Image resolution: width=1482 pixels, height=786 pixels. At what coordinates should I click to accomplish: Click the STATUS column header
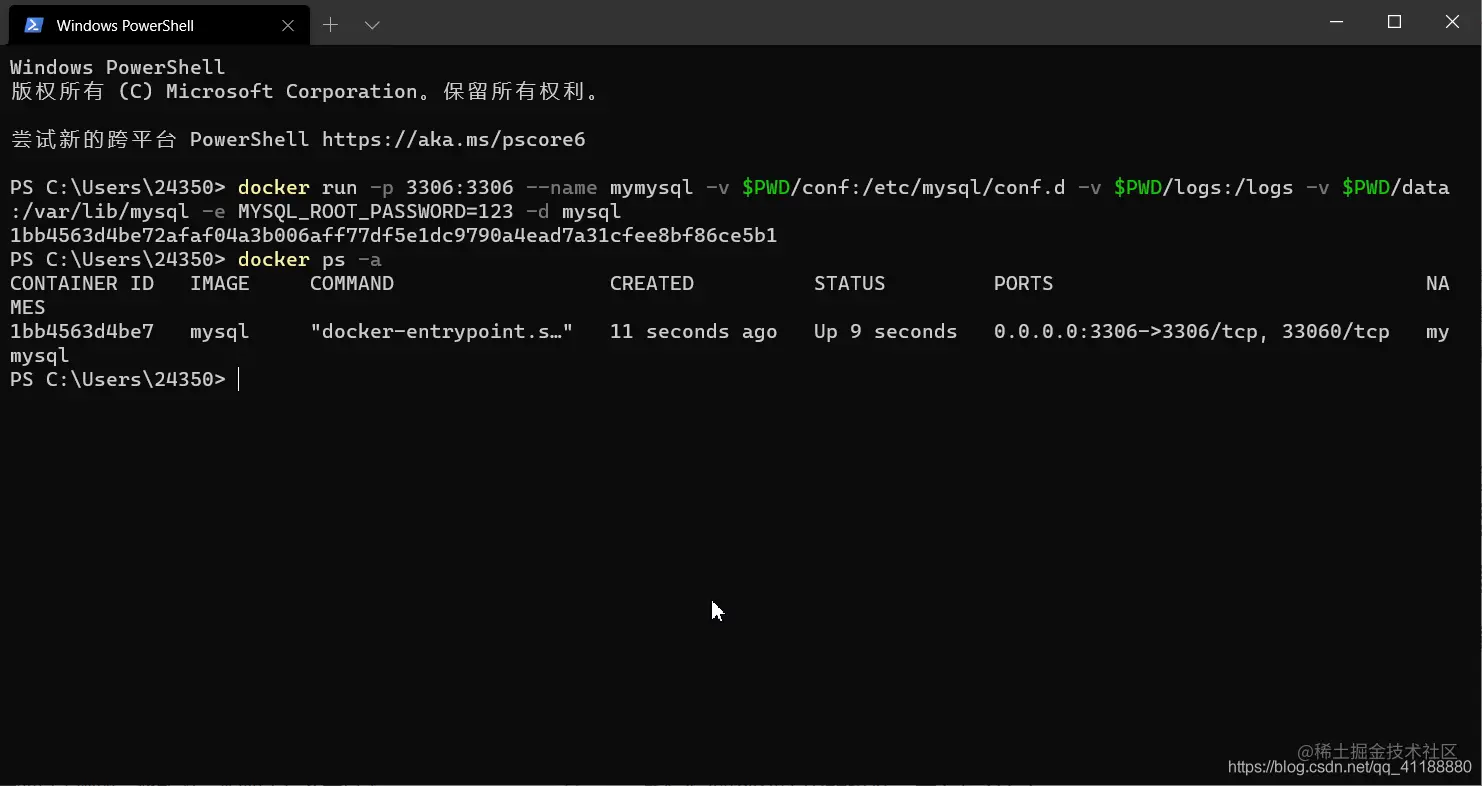click(850, 284)
